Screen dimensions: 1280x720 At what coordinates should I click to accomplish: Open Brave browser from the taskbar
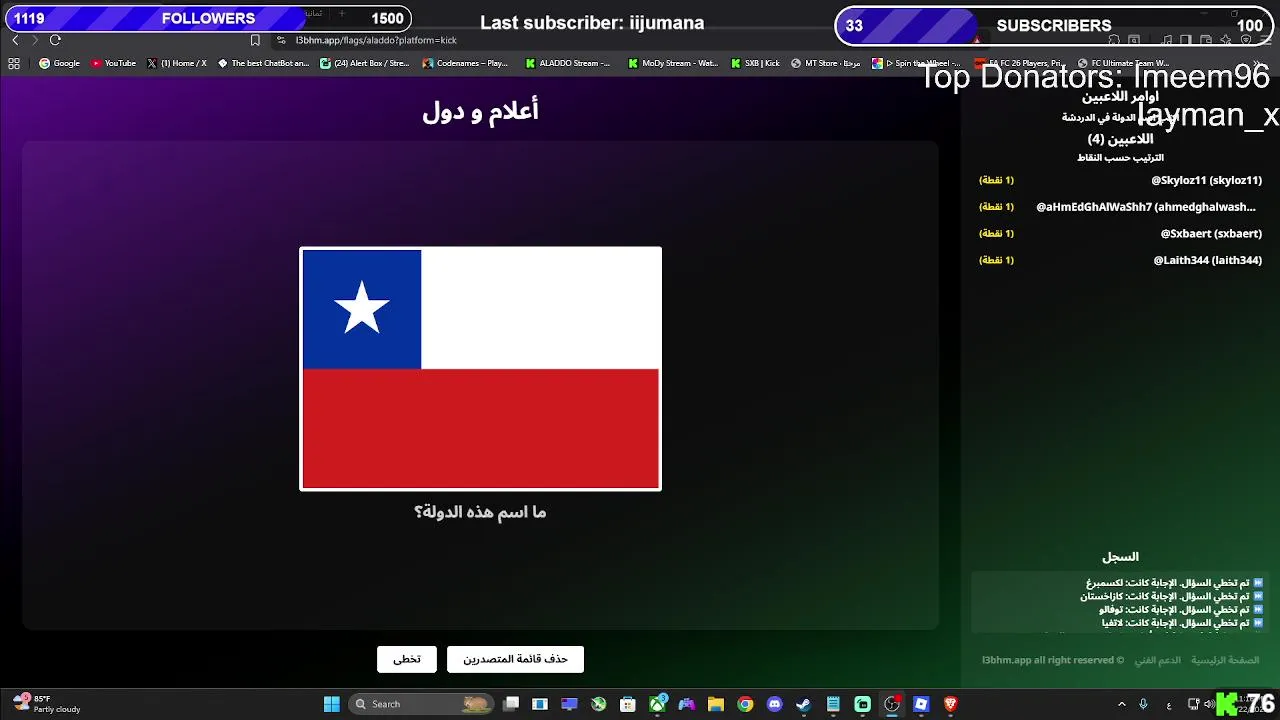tap(950, 704)
